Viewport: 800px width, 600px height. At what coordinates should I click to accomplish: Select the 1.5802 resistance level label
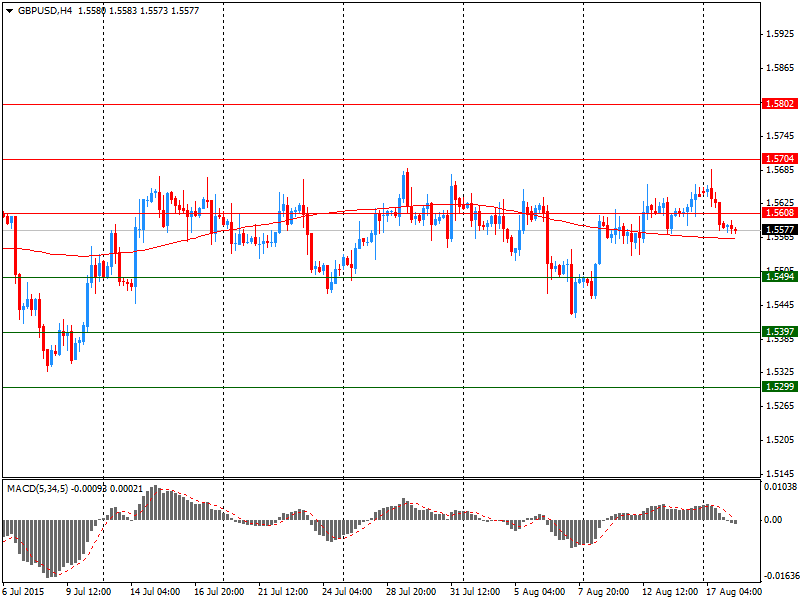780,104
